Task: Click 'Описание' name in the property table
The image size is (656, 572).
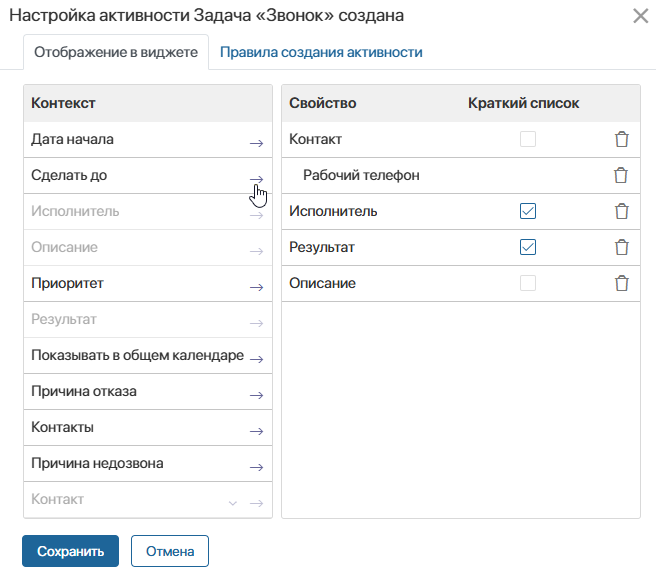Action: pyautogui.click(x=322, y=283)
